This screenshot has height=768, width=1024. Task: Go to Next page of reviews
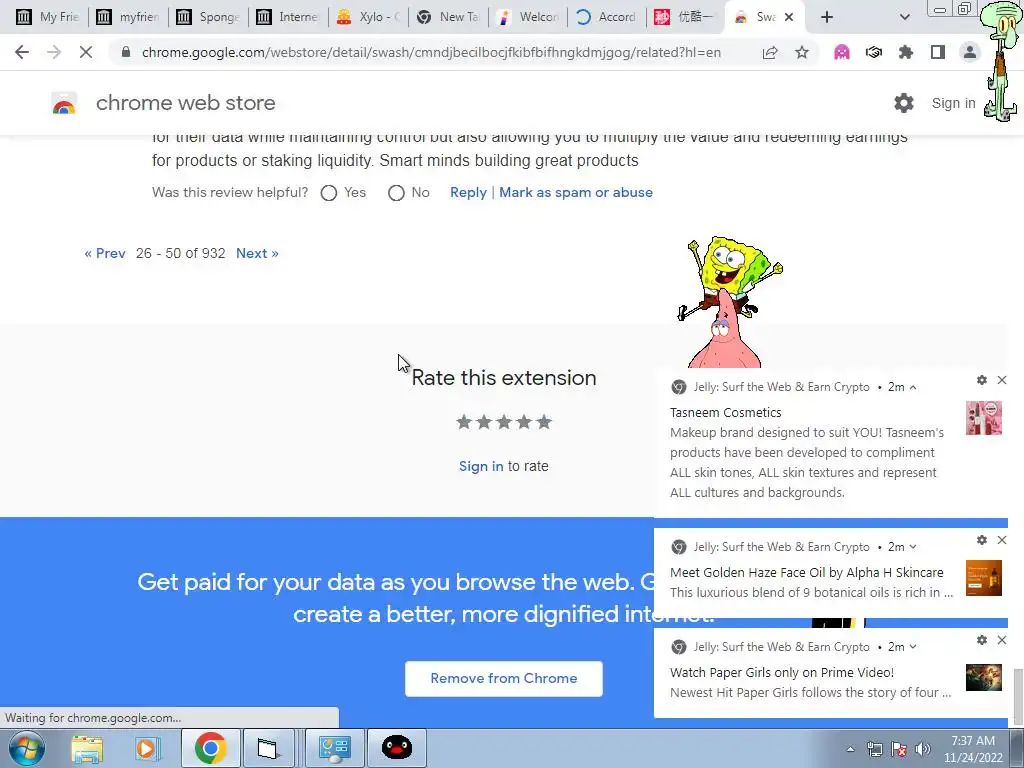click(257, 253)
